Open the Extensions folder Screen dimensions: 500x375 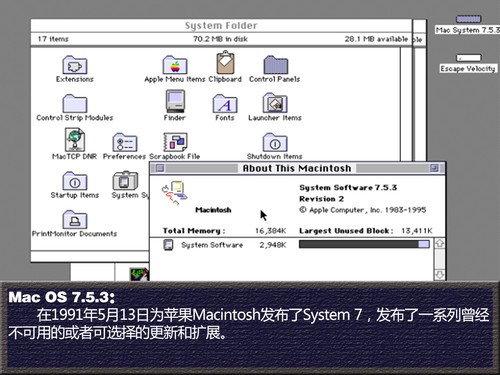tap(75, 65)
